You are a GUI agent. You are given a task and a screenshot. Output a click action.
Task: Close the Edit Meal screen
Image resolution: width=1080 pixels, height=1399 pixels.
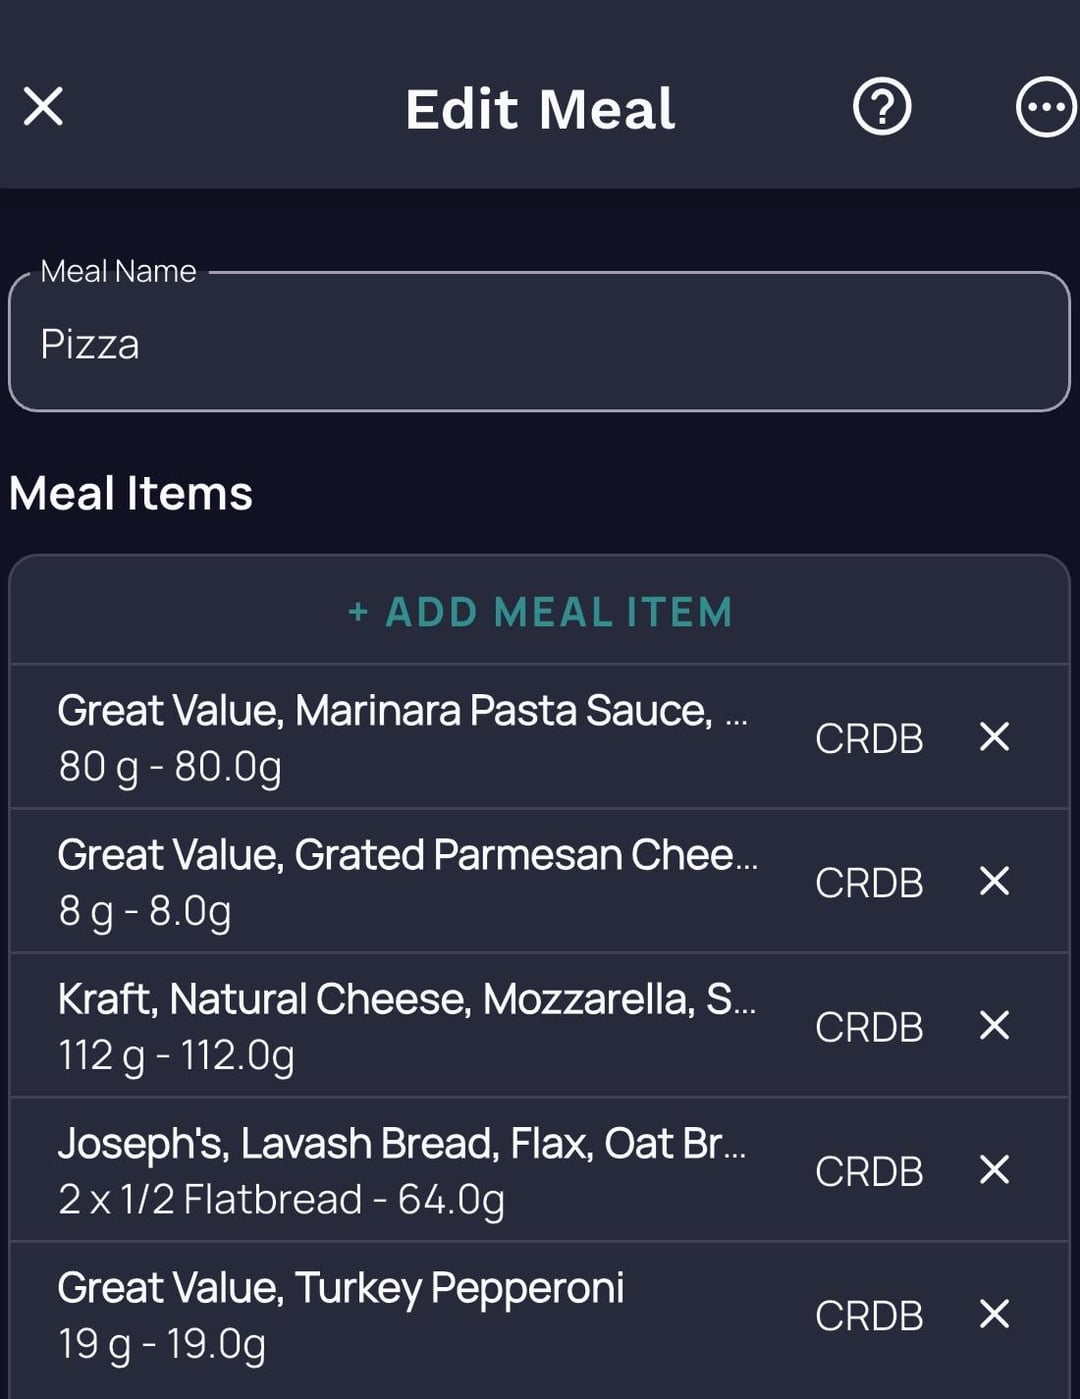coord(43,106)
